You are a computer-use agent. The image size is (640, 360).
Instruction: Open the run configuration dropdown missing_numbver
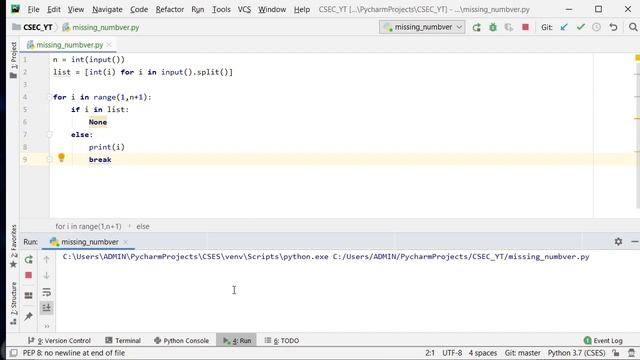tap(422, 27)
